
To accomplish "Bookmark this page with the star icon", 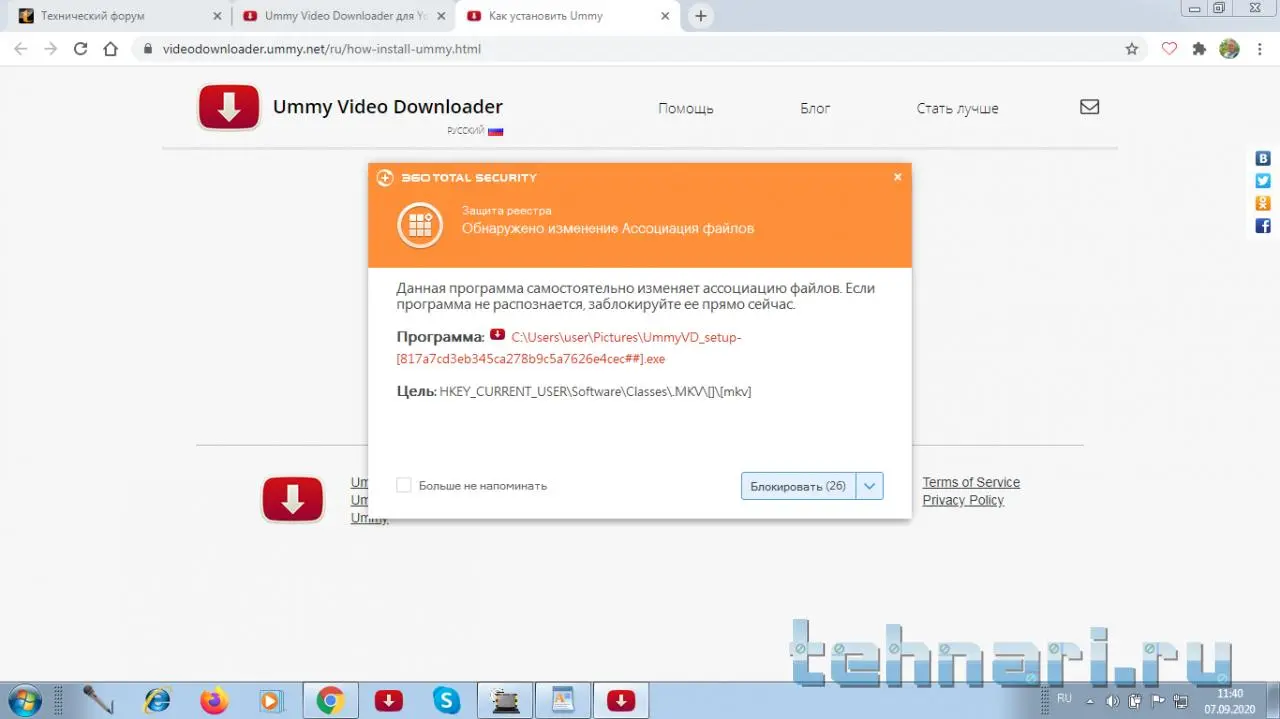I will pyautogui.click(x=1132, y=48).
